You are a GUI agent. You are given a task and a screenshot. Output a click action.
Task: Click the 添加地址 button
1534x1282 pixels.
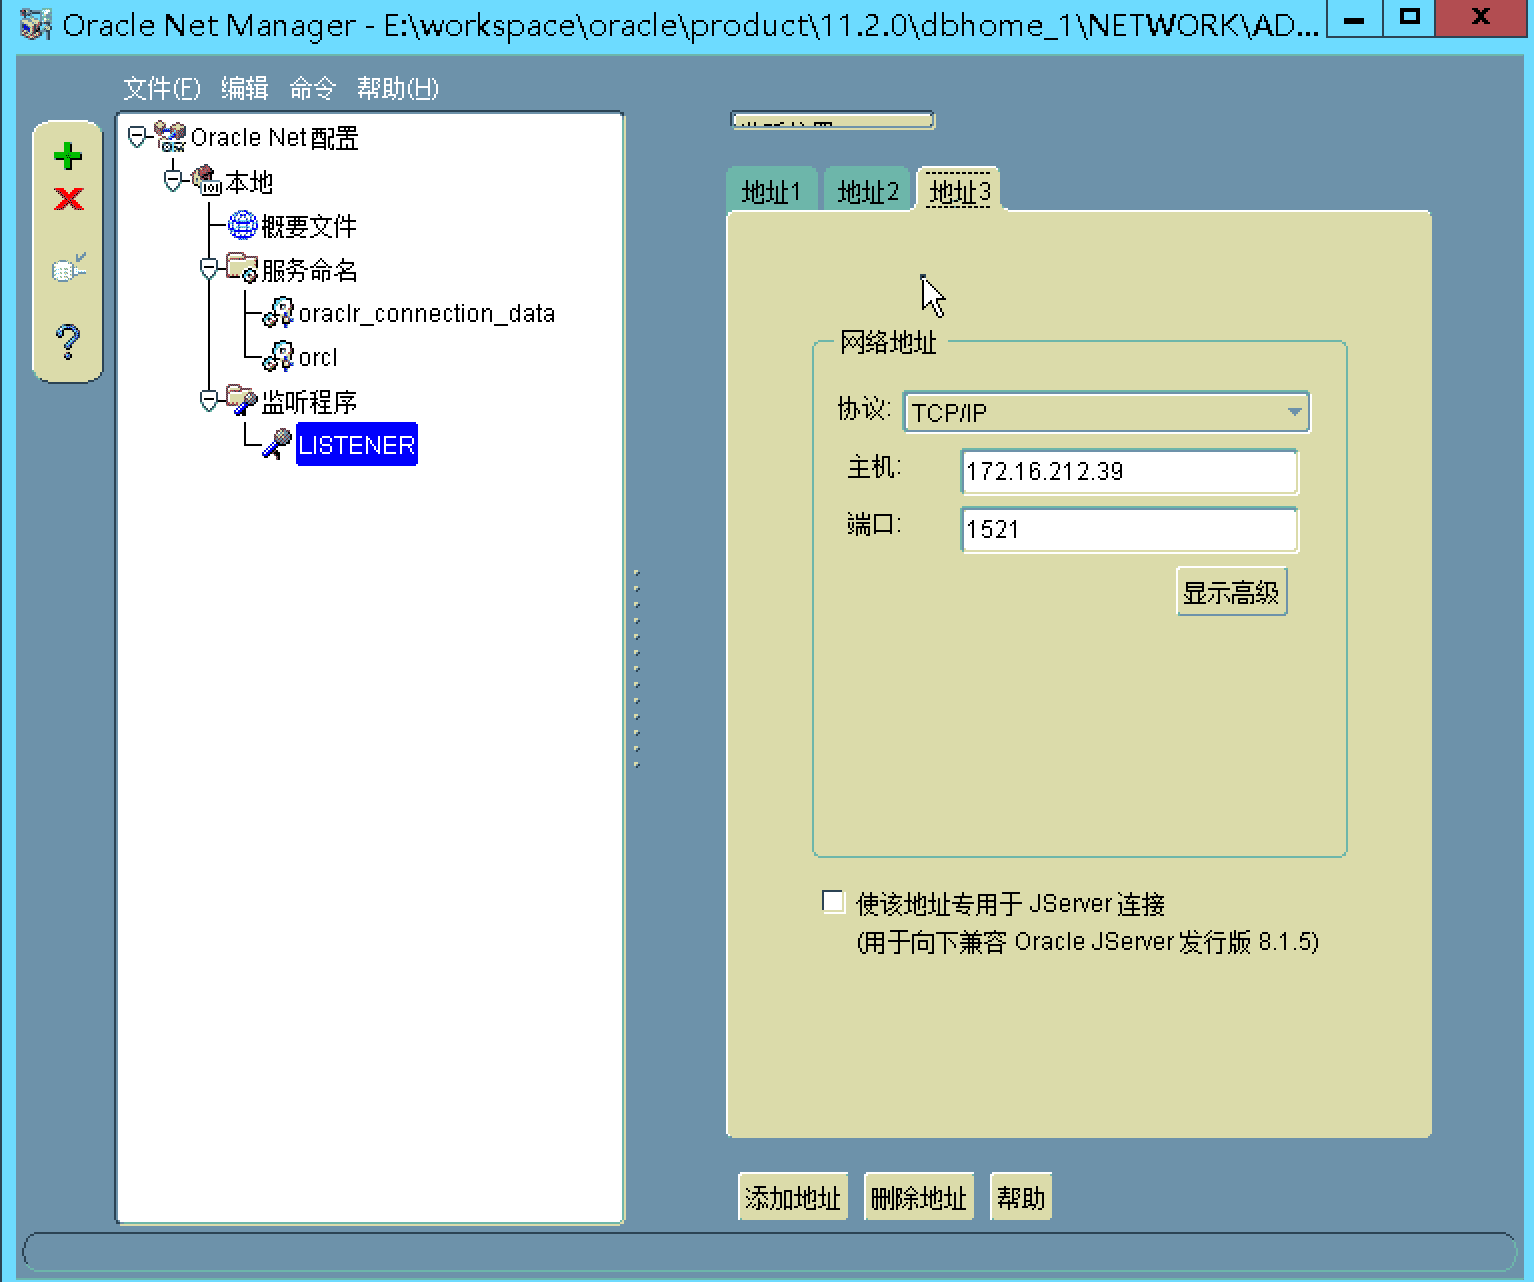pyautogui.click(x=792, y=1197)
